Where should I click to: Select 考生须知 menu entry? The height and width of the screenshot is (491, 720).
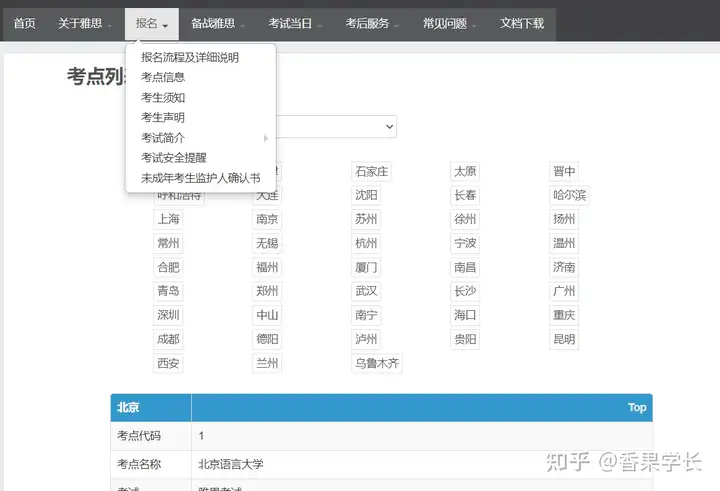[x=163, y=97]
